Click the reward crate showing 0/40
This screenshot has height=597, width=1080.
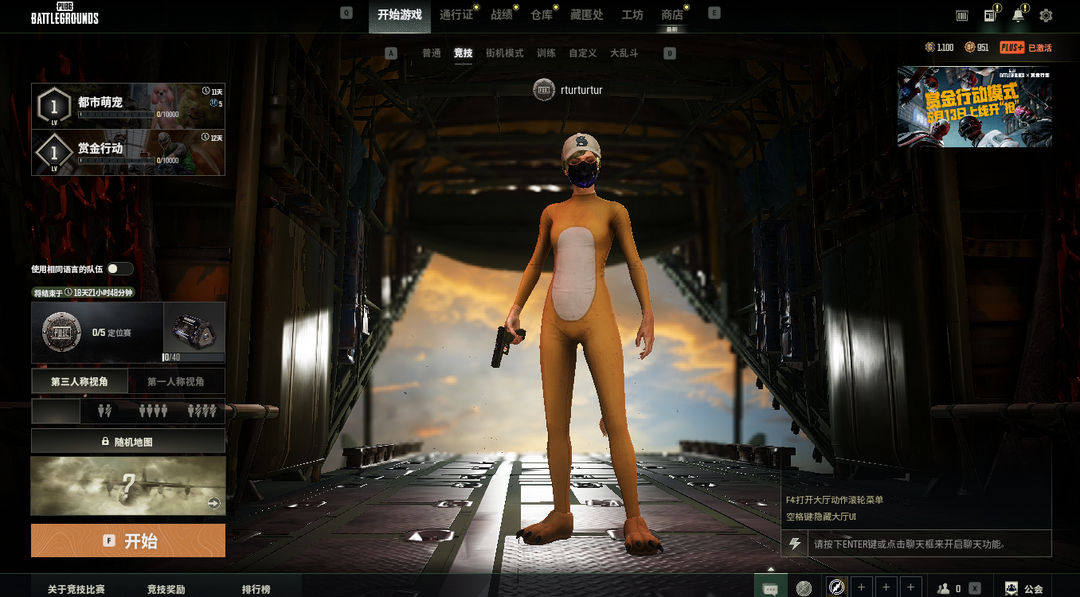194,331
